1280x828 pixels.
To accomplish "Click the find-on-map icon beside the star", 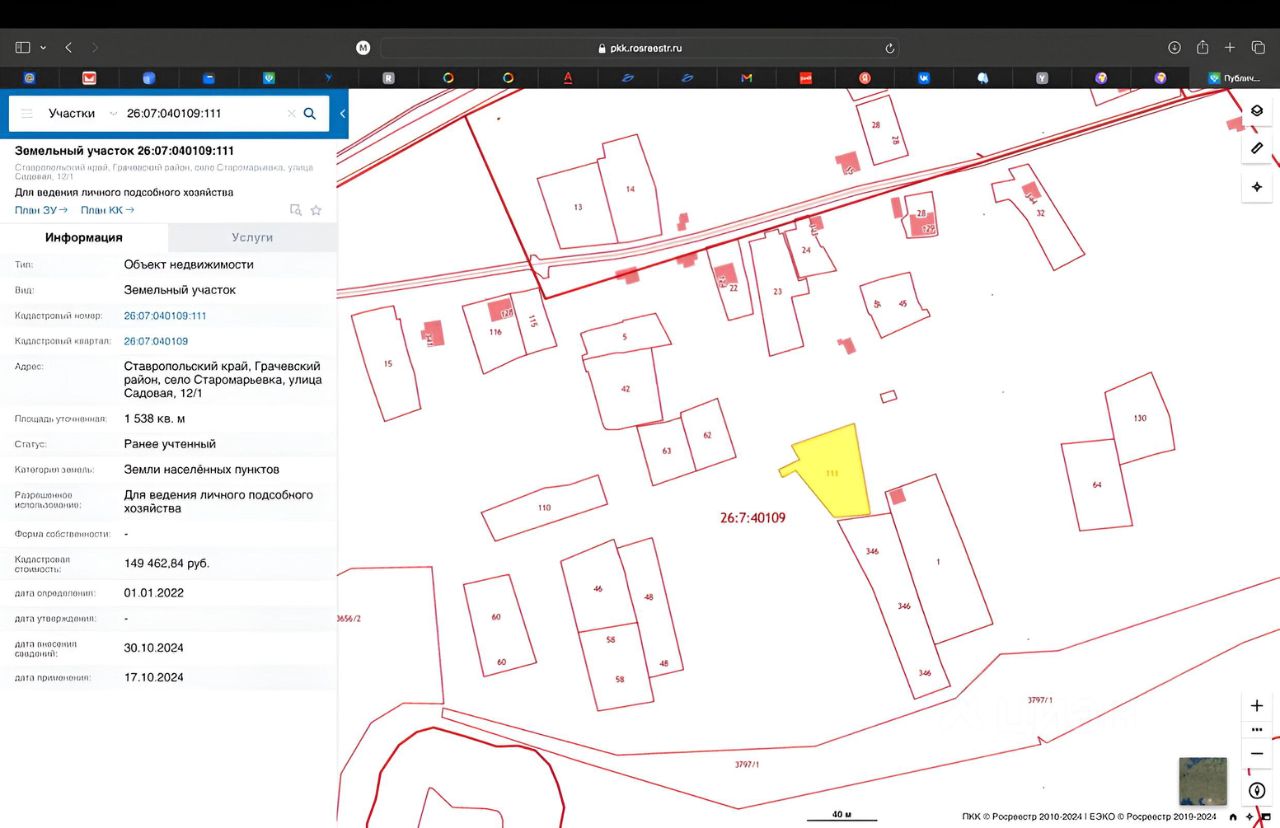I will [x=295, y=210].
